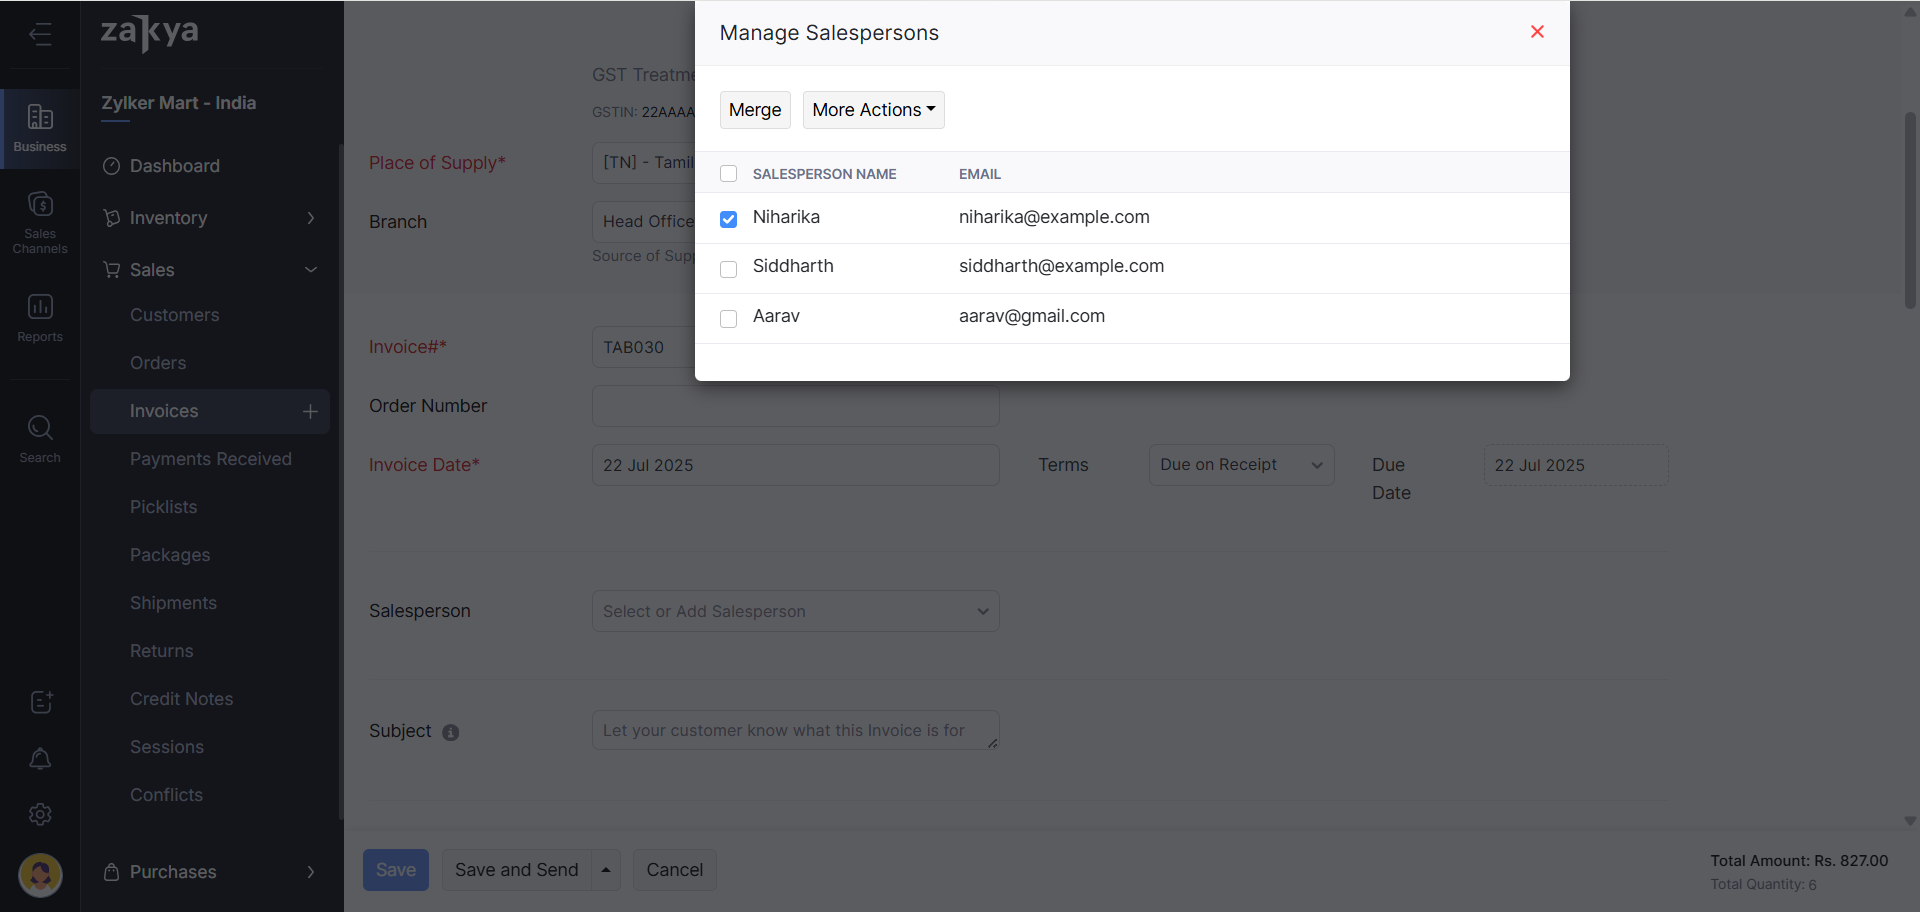Toggle the select-all salespersons header checkbox
The height and width of the screenshot is (912, 1920).
tap(728, 174)
